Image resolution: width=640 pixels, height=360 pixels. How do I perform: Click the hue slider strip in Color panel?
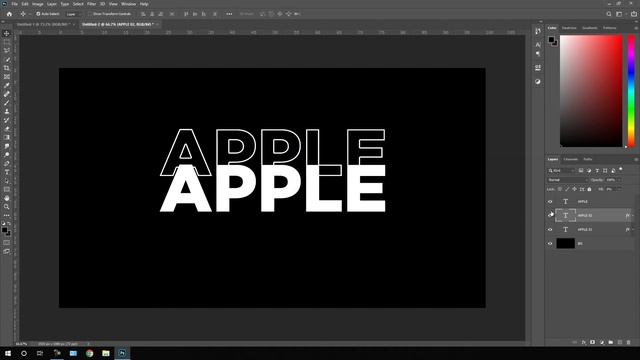coord(631,91)
